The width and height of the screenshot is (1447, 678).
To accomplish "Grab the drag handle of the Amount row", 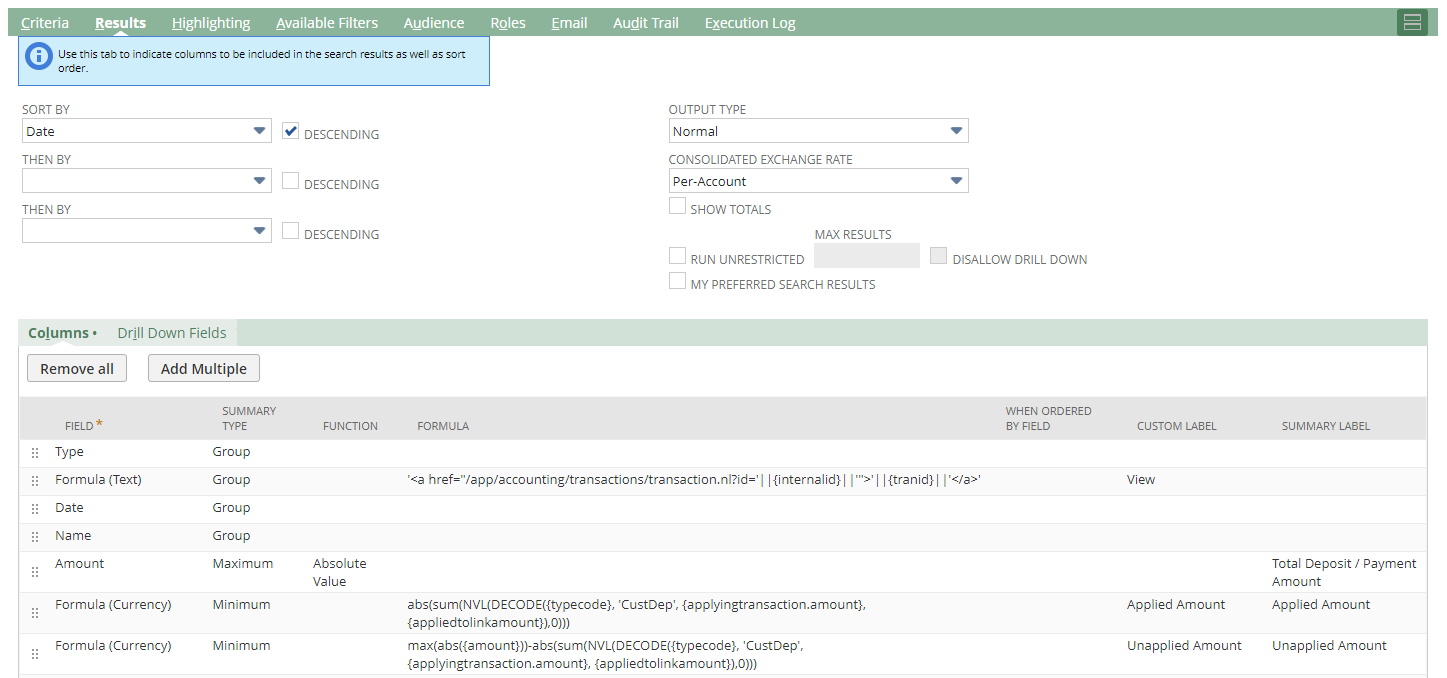I will 35,572.
